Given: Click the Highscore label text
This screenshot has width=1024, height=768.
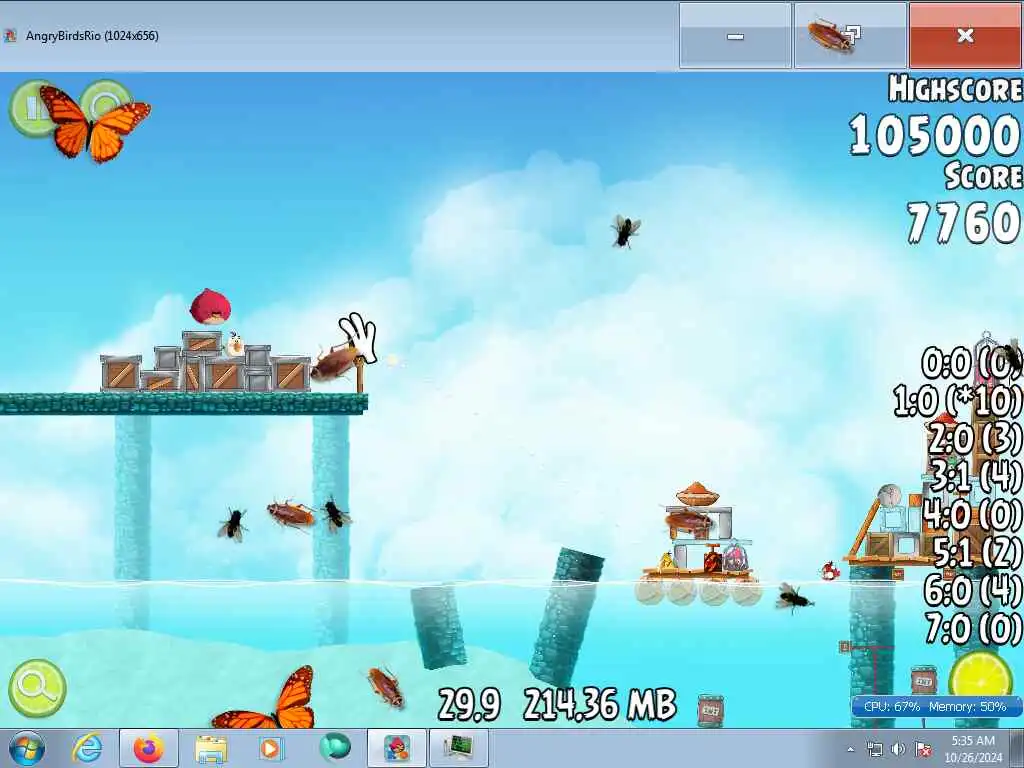Looking at the screenshot, I should (x=955, y=89).
